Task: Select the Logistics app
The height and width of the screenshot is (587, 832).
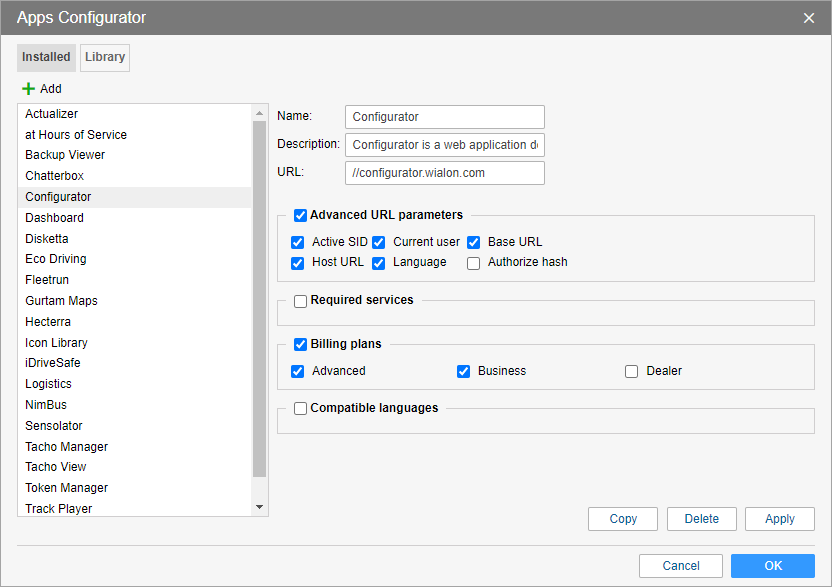Action: click(134, 384)
